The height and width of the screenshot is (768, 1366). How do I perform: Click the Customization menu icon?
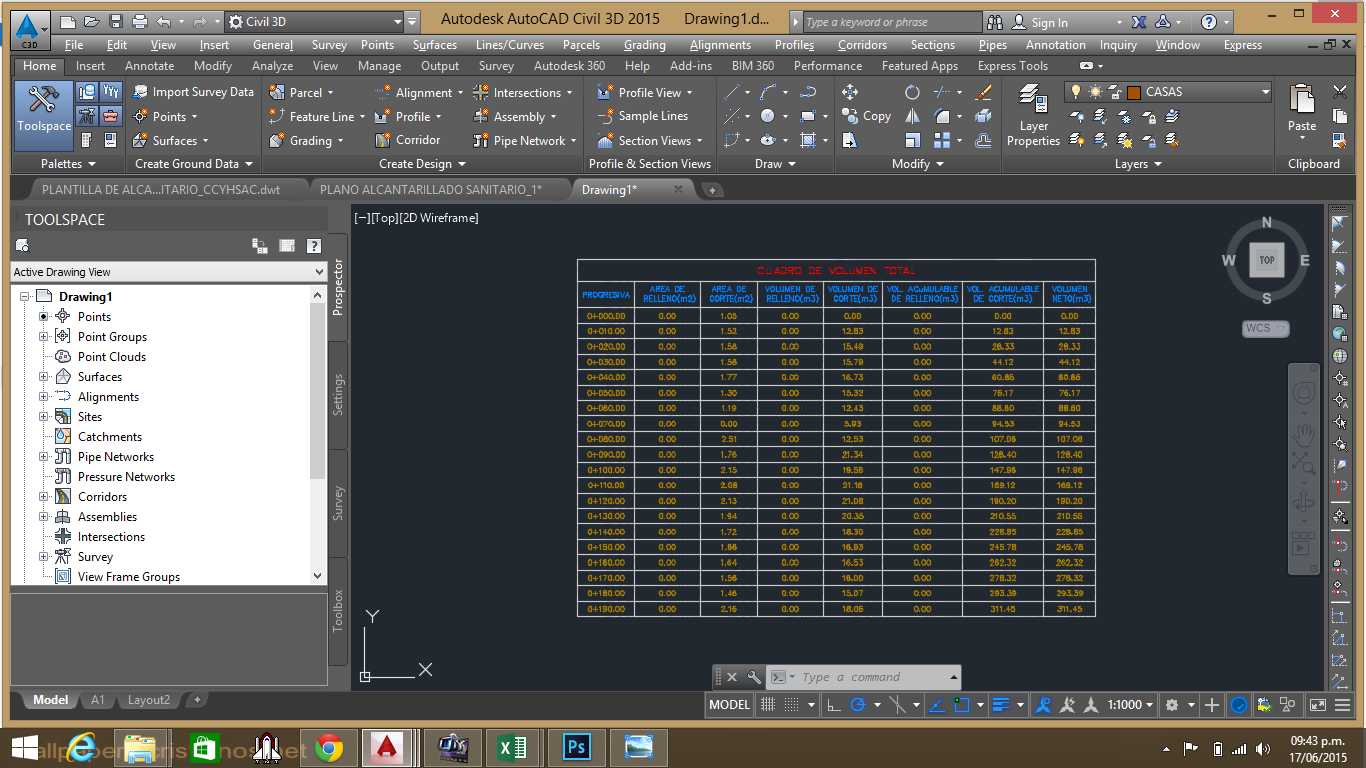1343,705
